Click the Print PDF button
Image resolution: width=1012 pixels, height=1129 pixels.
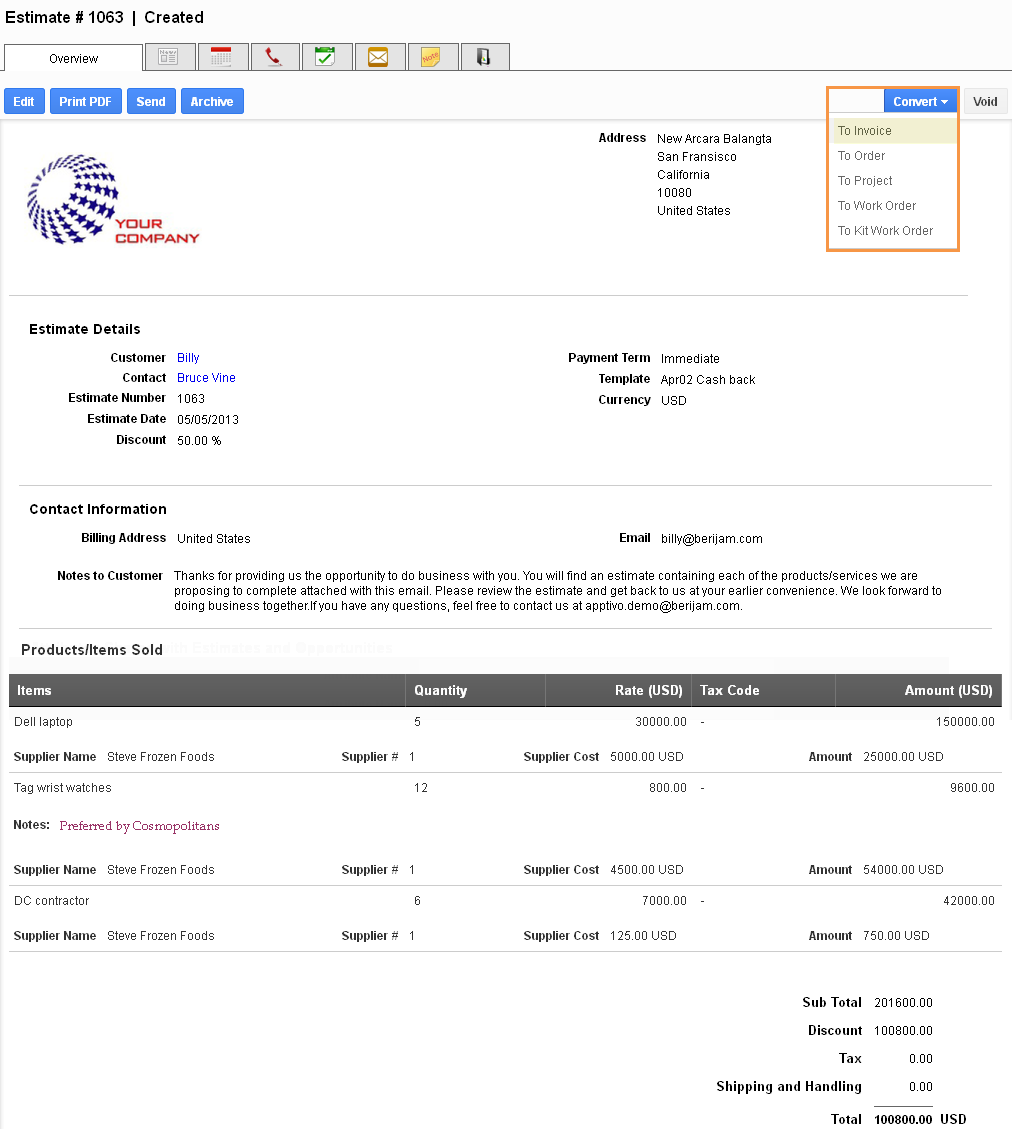coord(85,101)
